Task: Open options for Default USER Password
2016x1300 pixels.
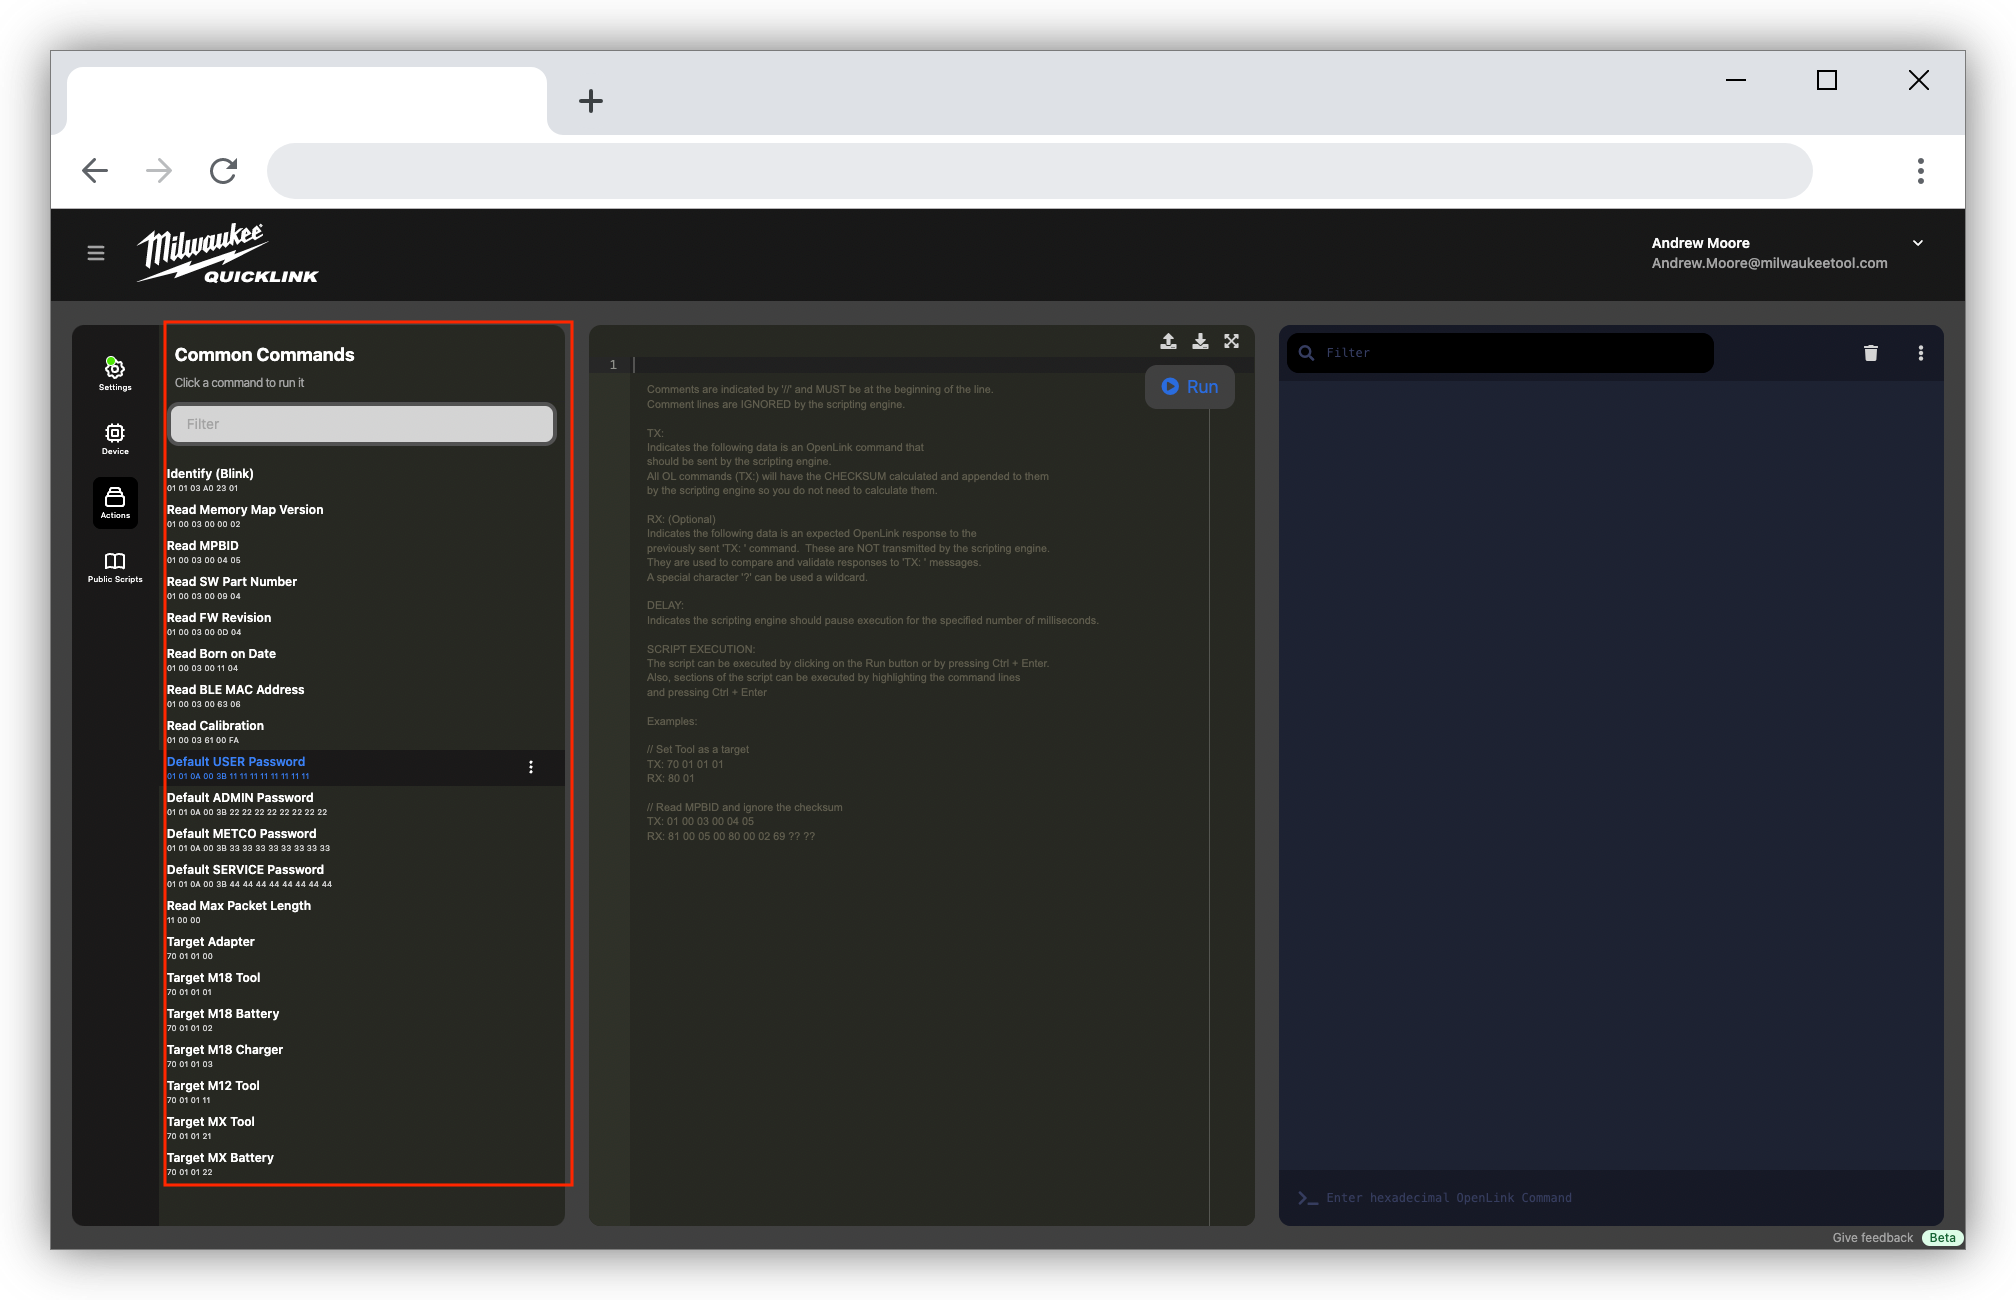Action: pyautogui.click(x=531, y=767)
